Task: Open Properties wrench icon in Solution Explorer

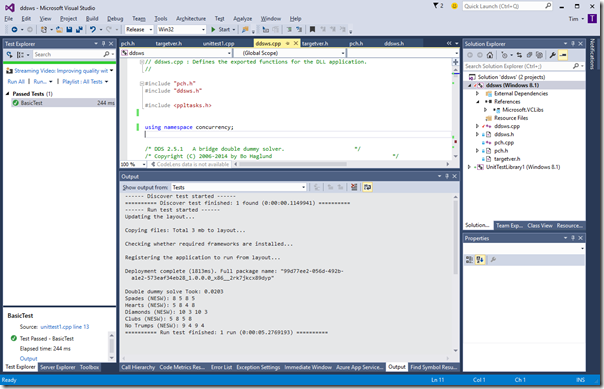Action: click(x=552, y=55)
